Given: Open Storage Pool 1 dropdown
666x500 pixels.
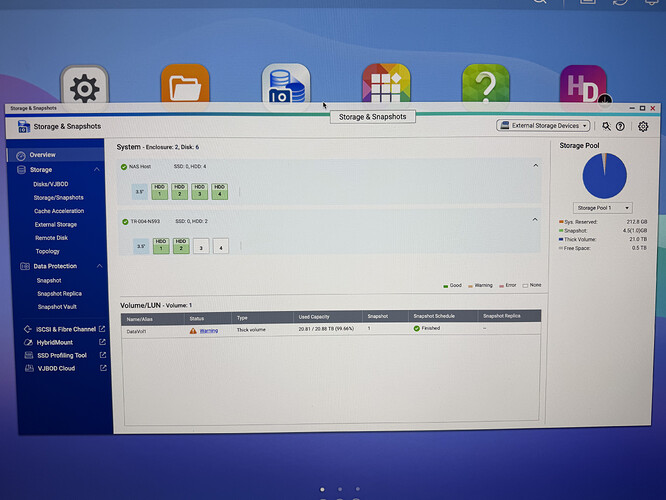Looking at the screenshot, I should pos(602,208).
